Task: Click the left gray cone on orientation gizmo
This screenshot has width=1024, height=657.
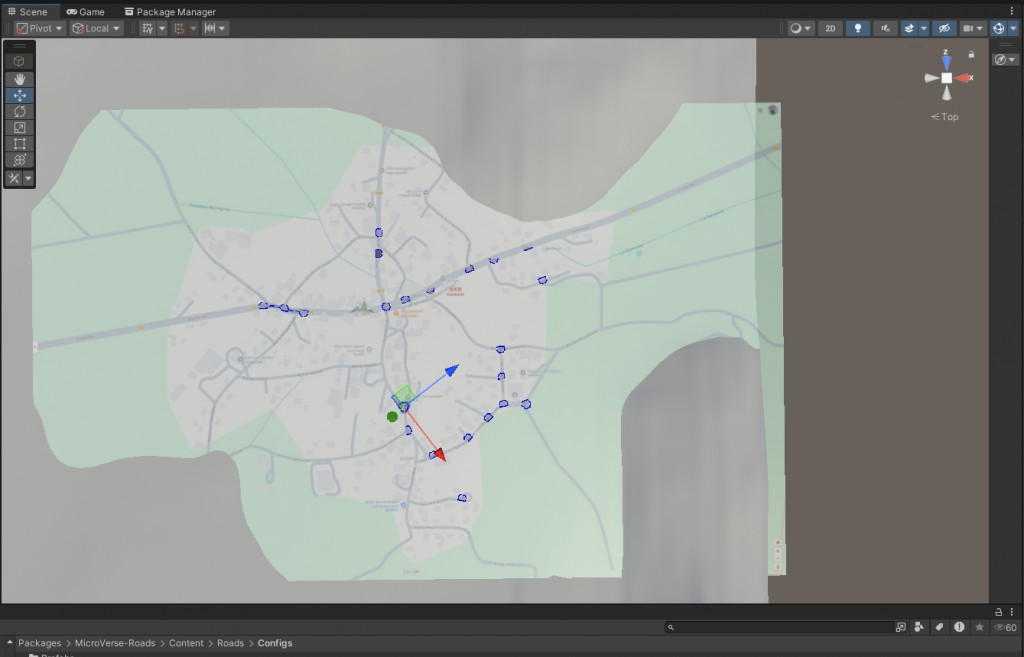Action: click(x=932, y=78)
